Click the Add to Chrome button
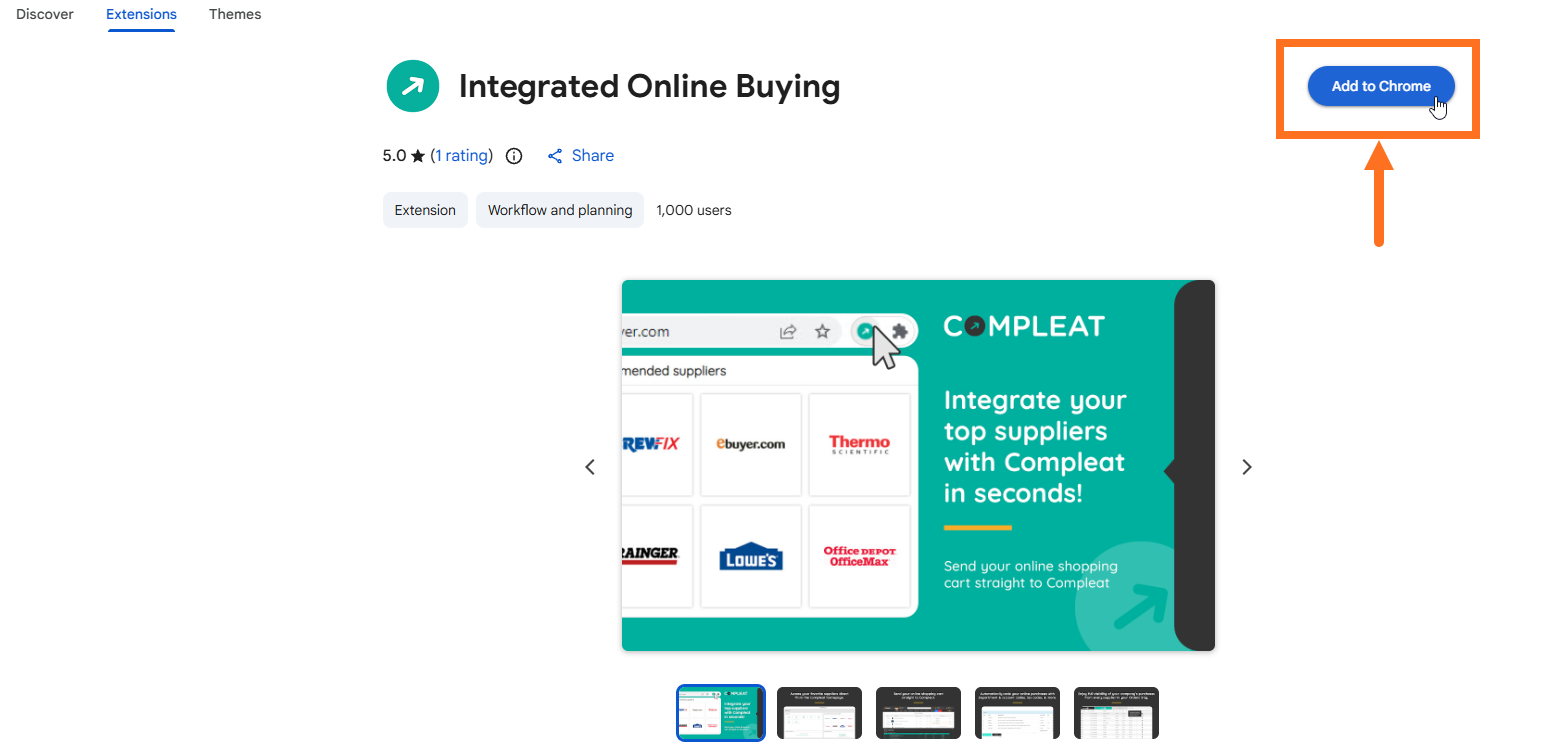 tap(1381, 86)
